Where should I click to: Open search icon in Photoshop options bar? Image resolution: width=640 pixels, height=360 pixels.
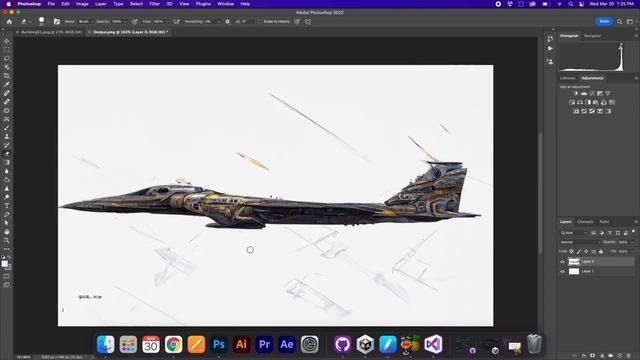[620, 22]
